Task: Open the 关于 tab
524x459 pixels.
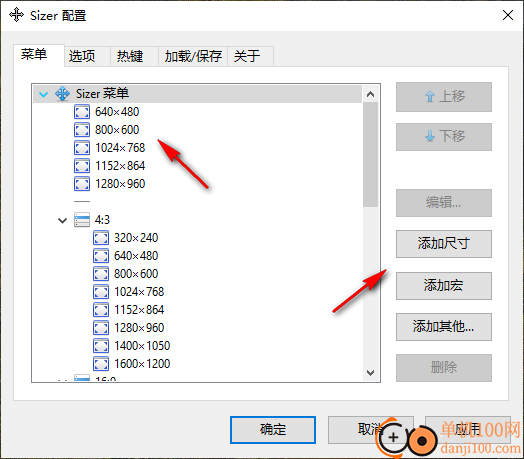Action: pos(251,56)
